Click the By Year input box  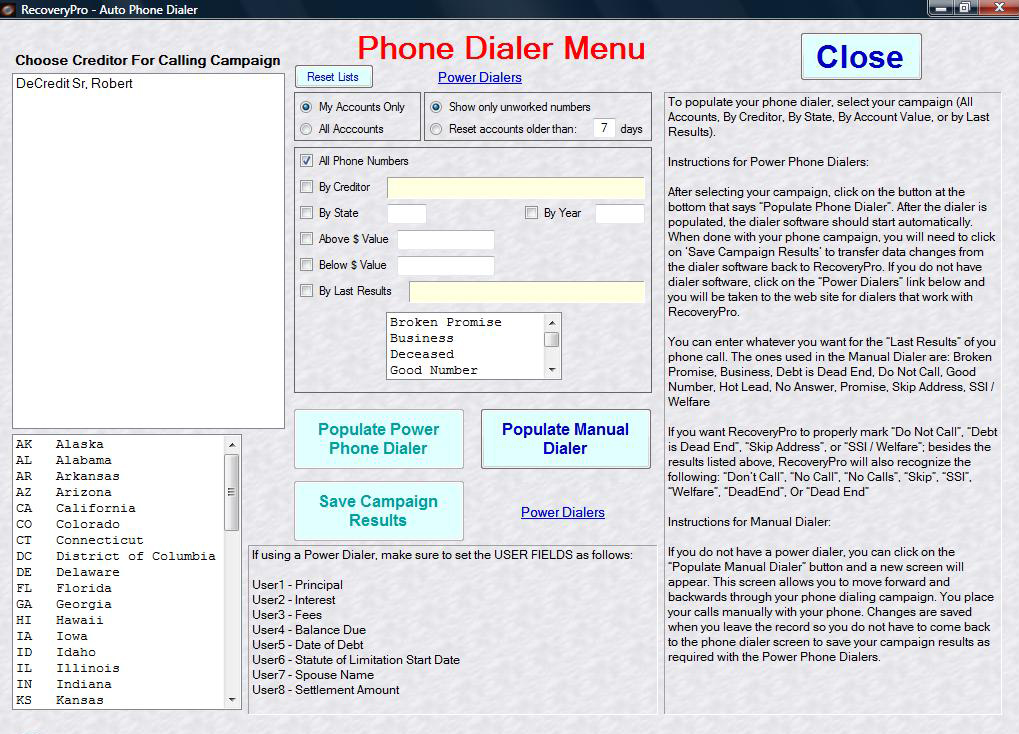(x=619, y=213)
